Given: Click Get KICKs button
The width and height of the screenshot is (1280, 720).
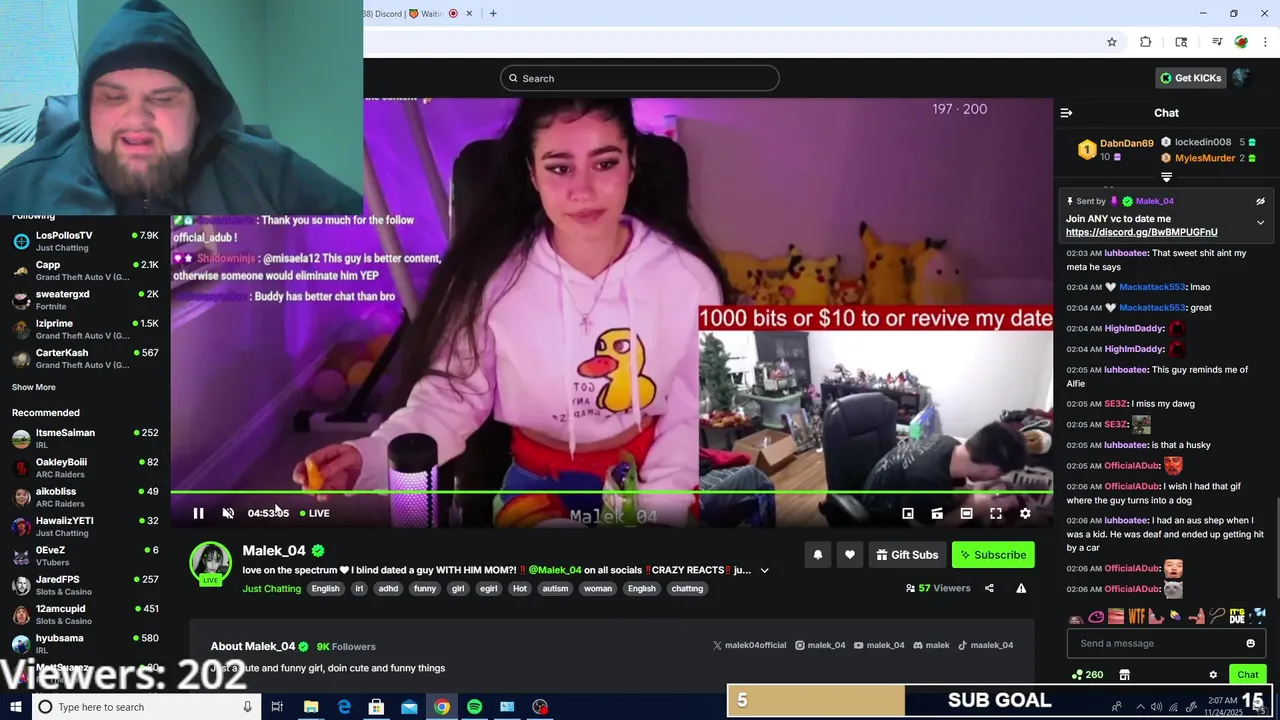Looking at the screenshot, I should (x=1190, y=78).
